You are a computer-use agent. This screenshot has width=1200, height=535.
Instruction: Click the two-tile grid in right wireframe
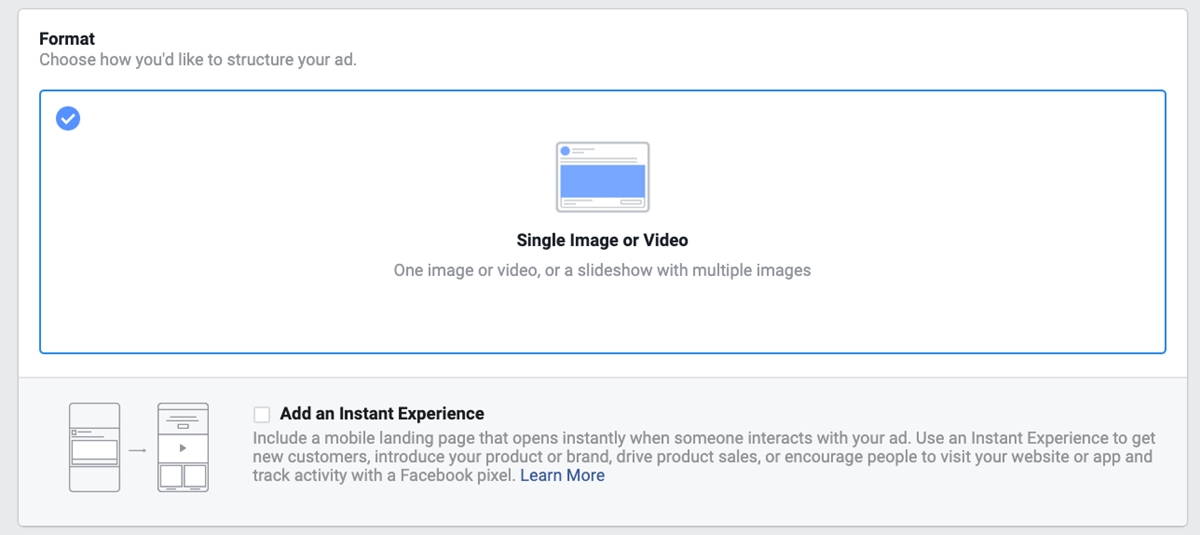[183, 474]
